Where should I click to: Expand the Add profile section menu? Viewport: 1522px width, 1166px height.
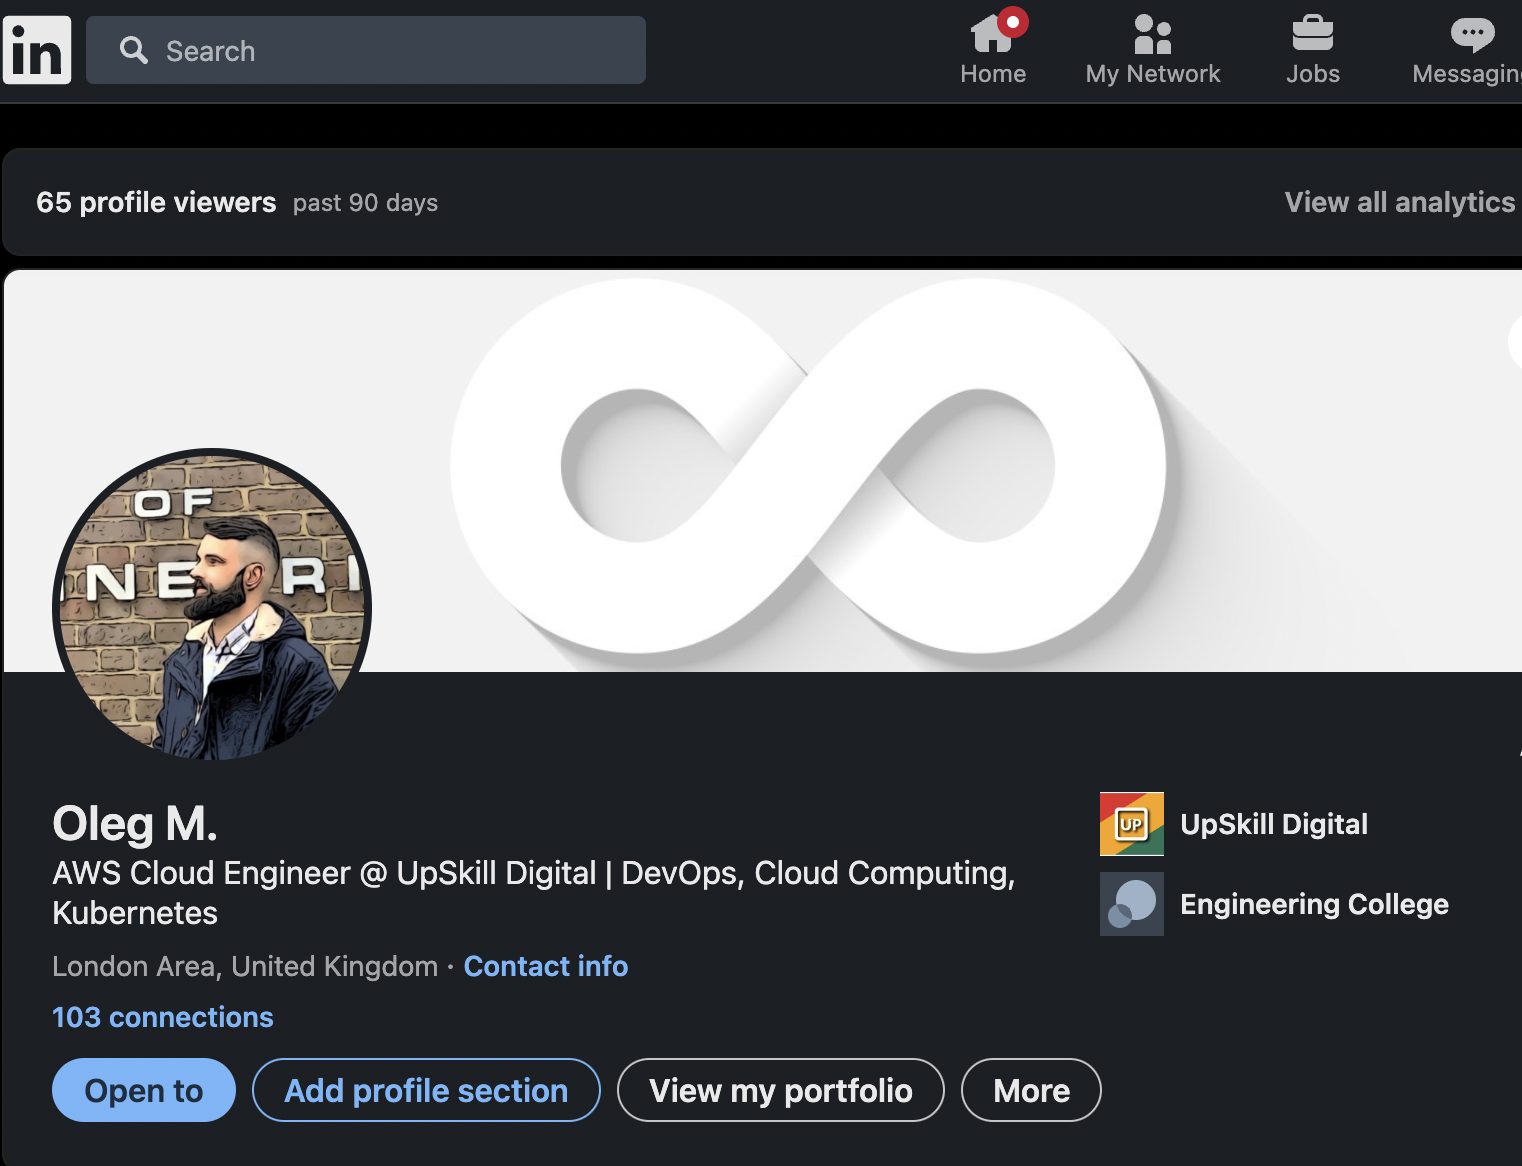tap(426, 1090)
